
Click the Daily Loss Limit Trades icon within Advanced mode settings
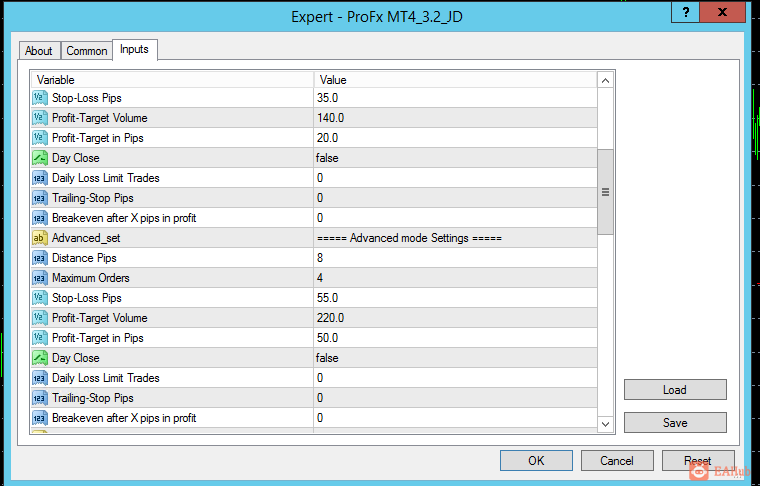click(40, 378)
